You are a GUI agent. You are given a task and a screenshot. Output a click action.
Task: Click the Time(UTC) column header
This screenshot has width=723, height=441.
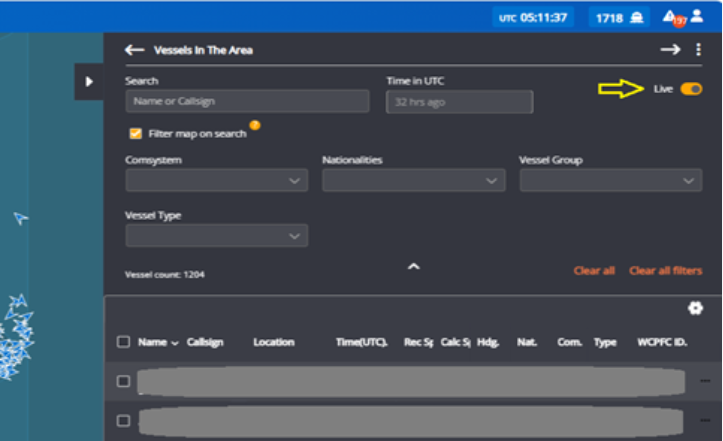362,342
